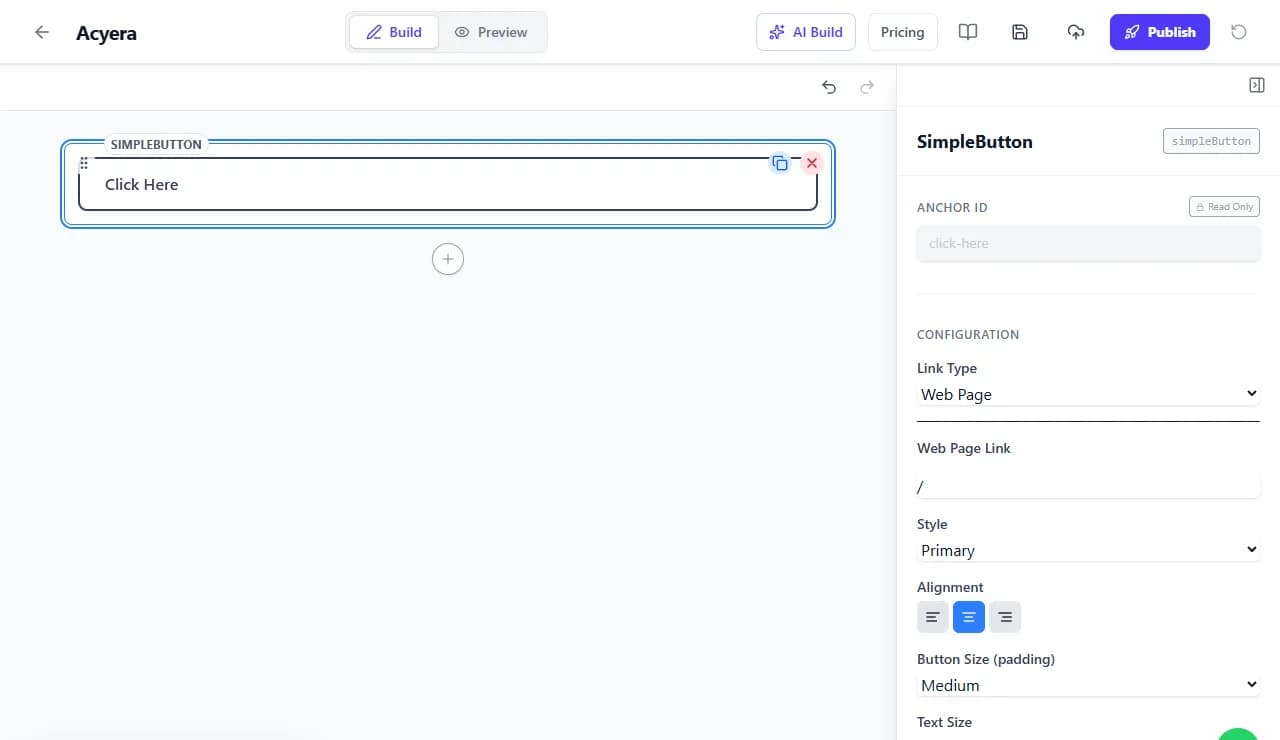Undo the last change in canvas toolbar
This screenshot has width=1280, height=740.
tap(829, 87)
